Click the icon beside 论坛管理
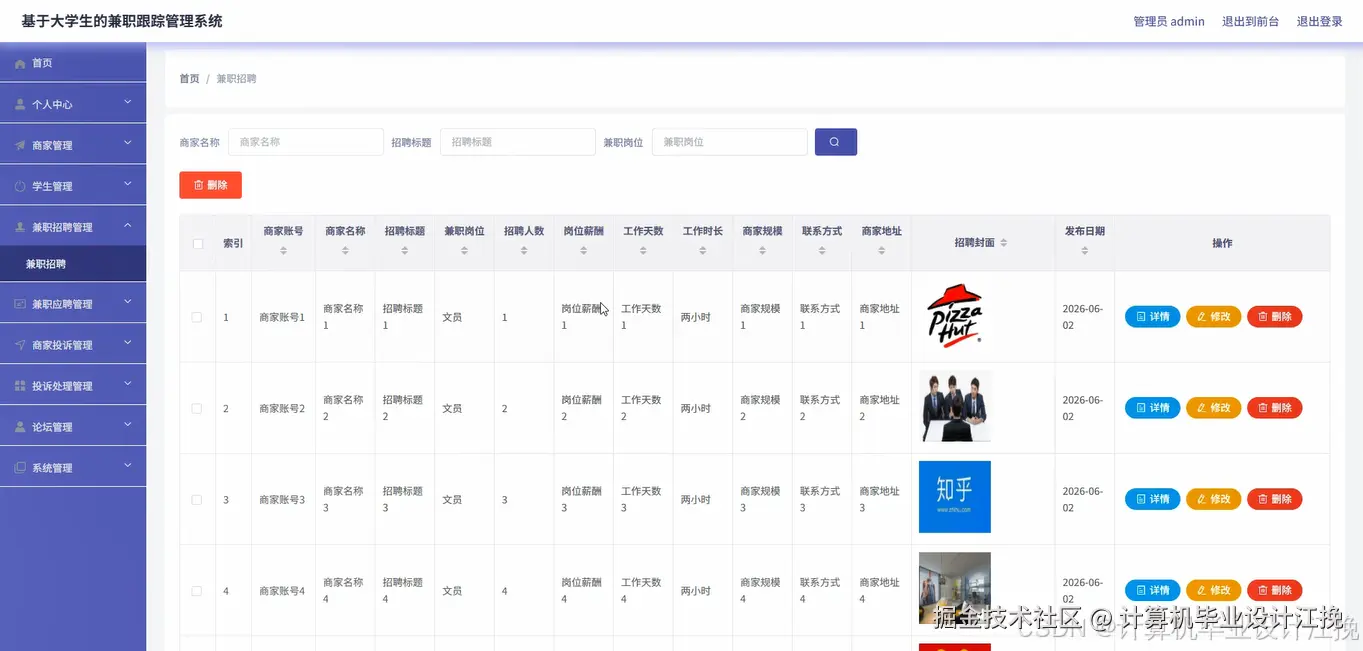The width and height of the screenshot is (1363, 651). tap(20, 427)
